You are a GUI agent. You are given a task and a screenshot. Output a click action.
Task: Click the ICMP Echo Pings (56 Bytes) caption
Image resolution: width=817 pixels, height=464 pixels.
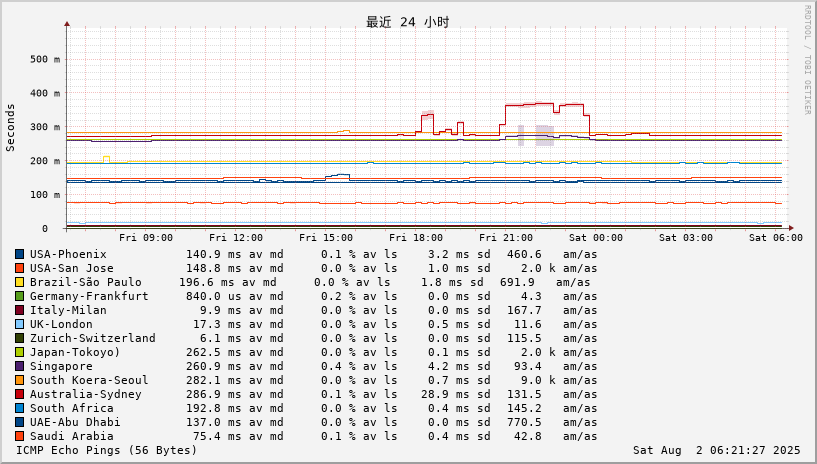107,450
